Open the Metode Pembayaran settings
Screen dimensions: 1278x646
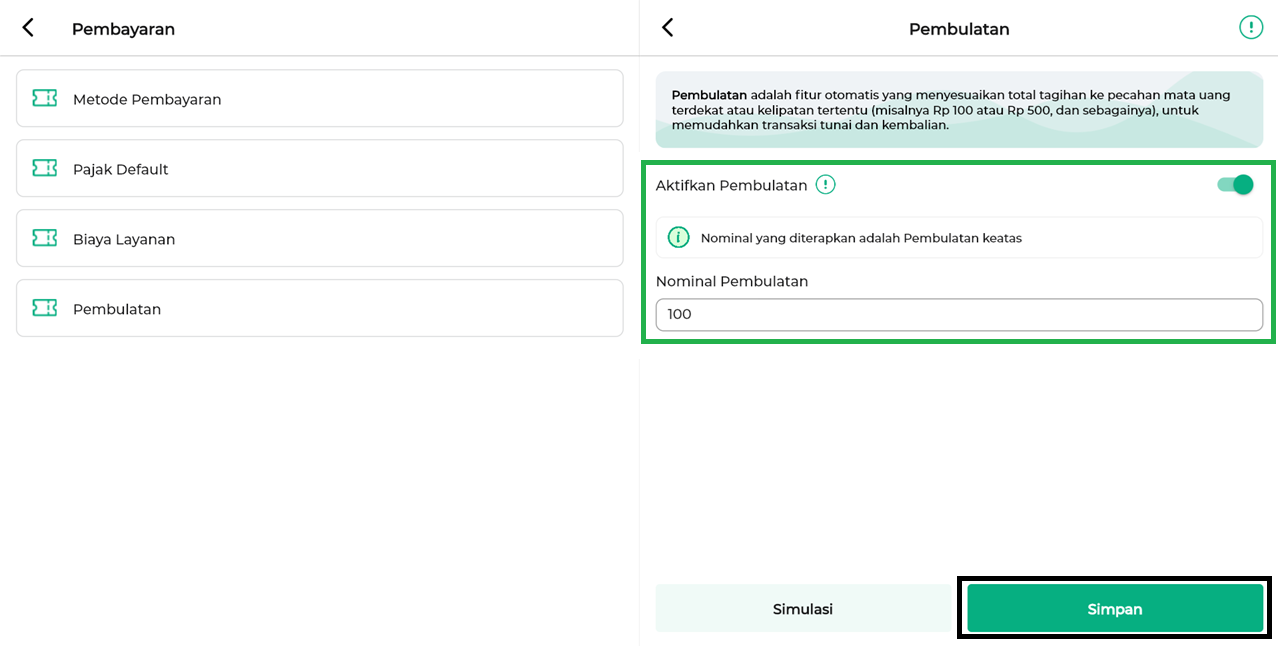[x=320, y=99]
